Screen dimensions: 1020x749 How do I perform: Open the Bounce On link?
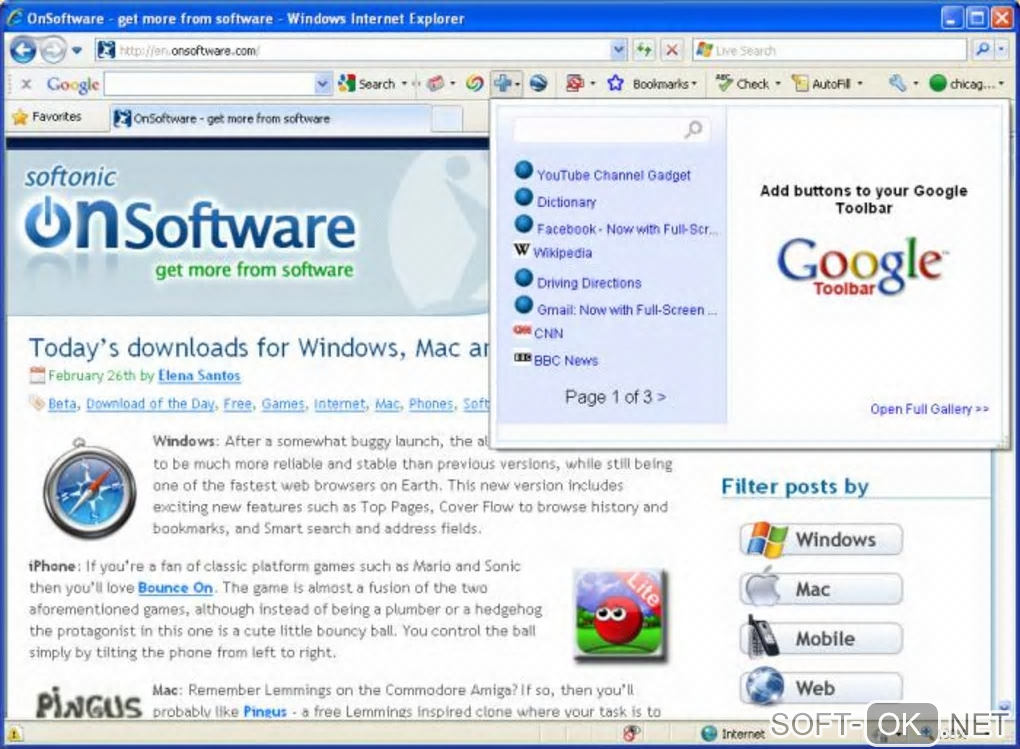point(175,588)
